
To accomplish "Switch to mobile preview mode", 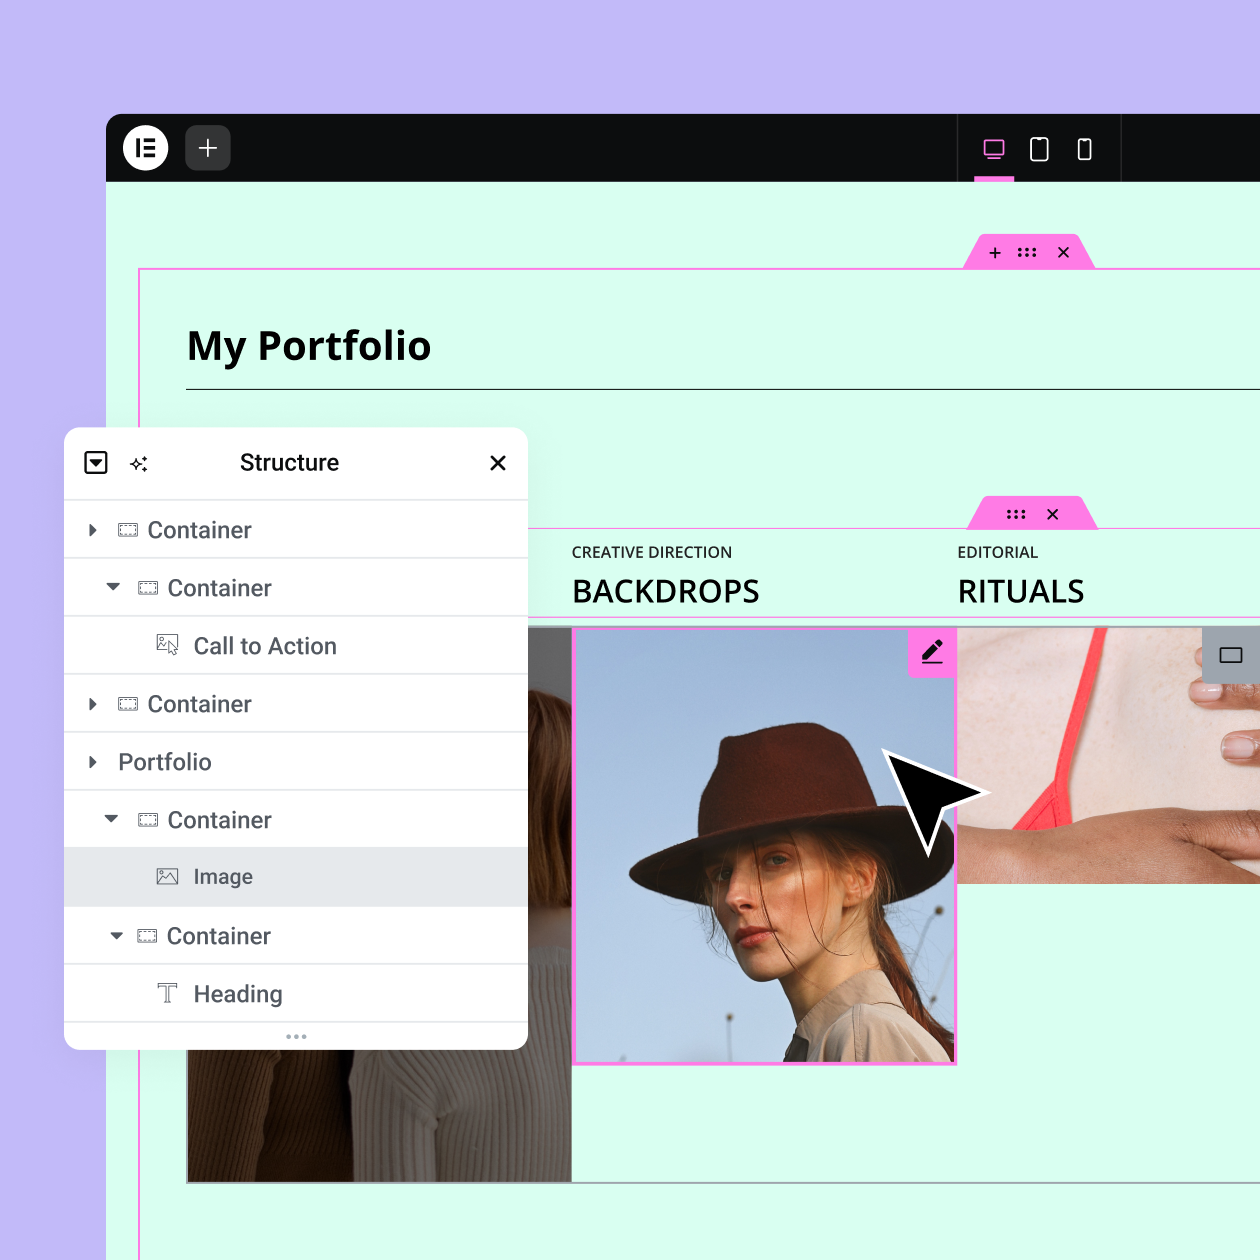I will (1084, 149).
